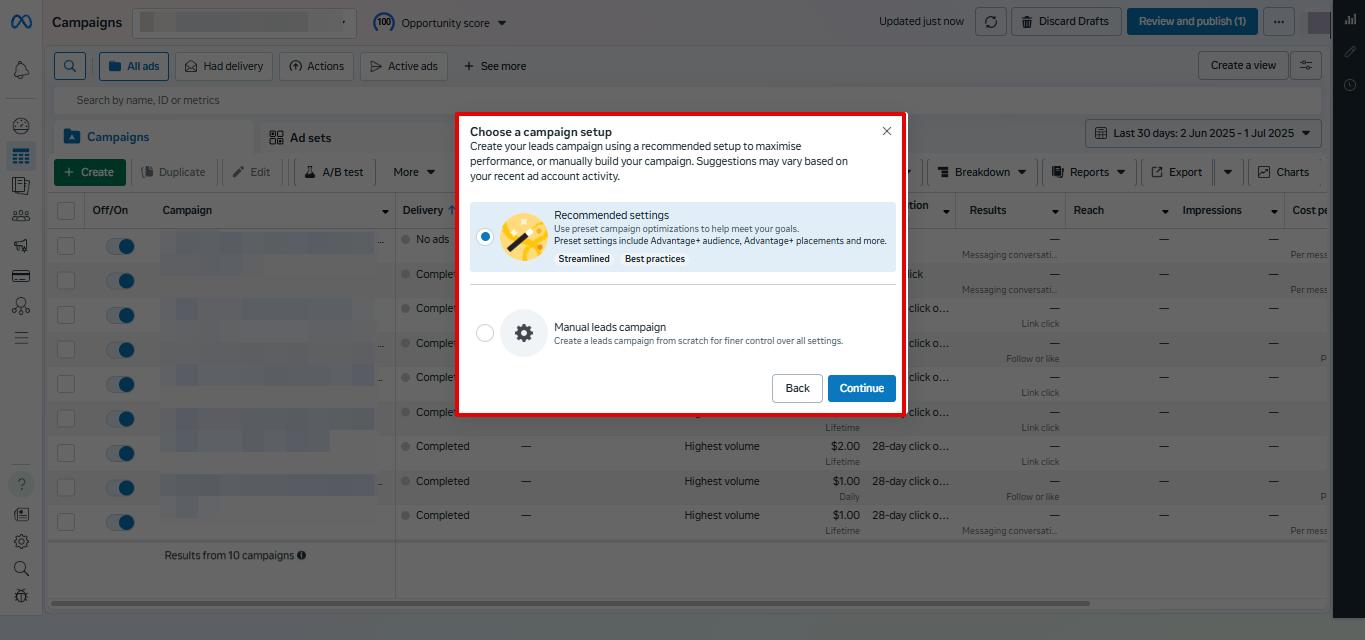This screenshot has width=1365, height=640.
Task: Open the Campaign column header dropdown arrow
Action: 386,212
